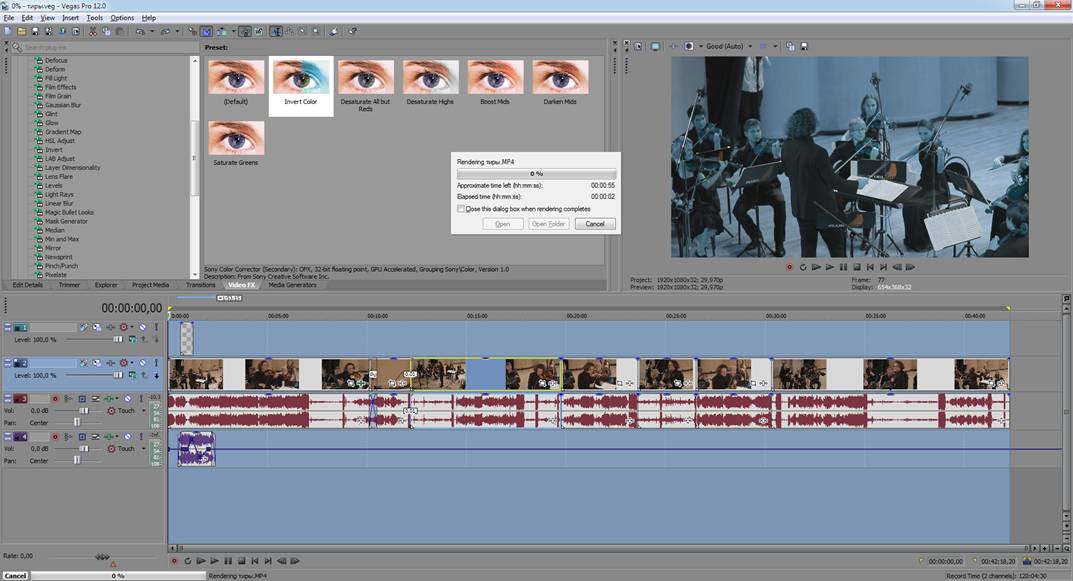This screenshot has height=581, width=1073.
Task: Solo audio track 3
Action: [x=141, y=399]
